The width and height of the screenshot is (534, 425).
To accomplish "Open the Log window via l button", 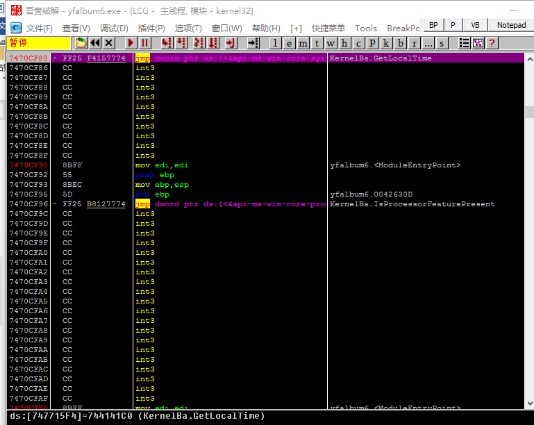I will pos(275,43).
